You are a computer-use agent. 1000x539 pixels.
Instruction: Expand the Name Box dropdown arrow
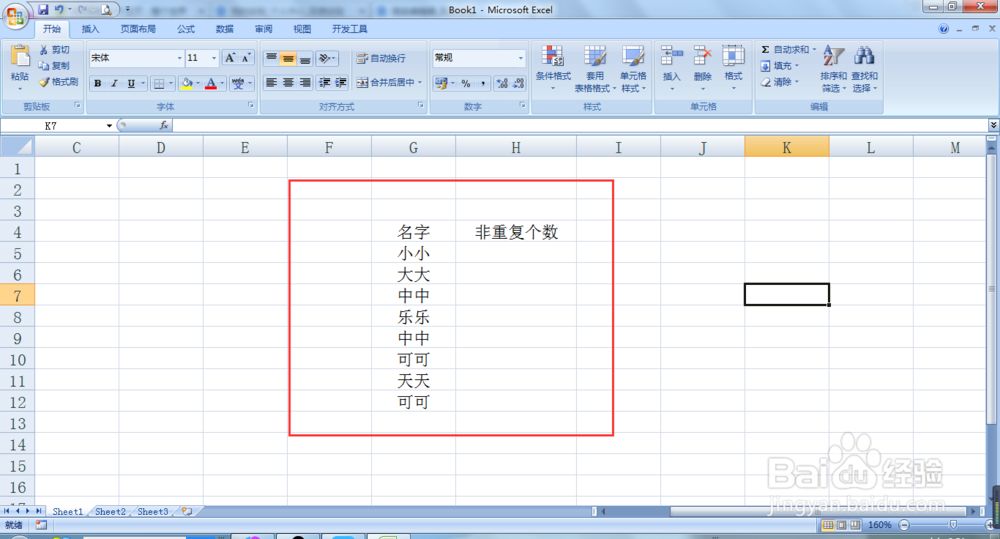tap(109, 126)
